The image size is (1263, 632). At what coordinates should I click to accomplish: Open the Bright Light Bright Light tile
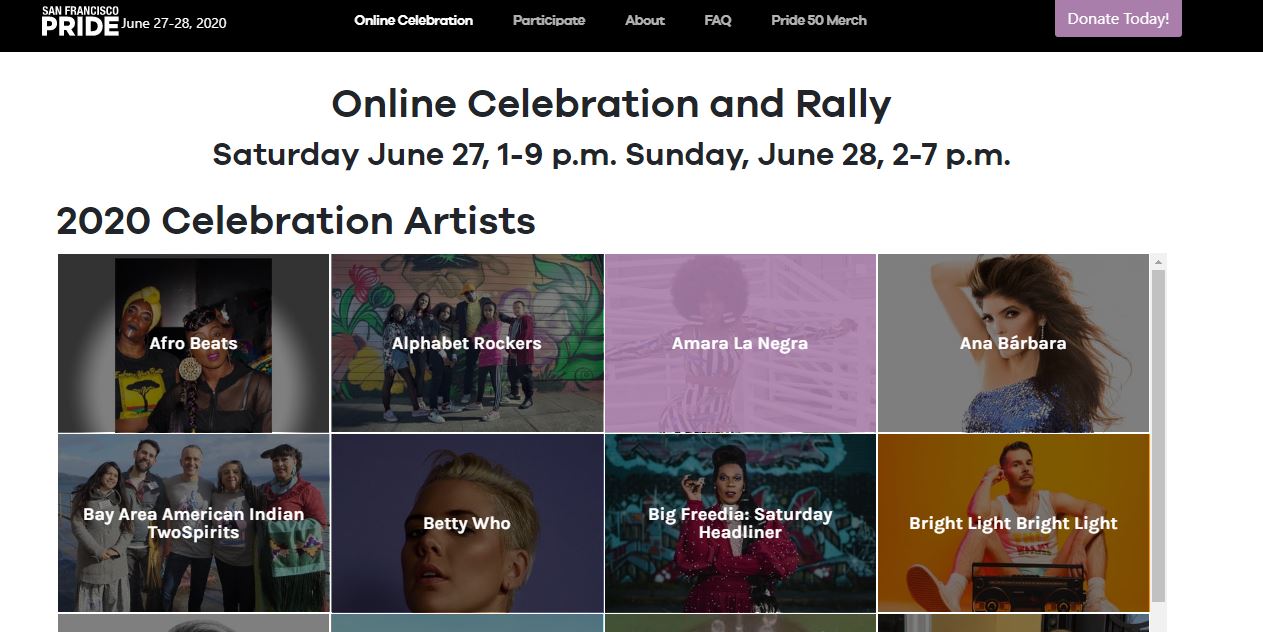pyautogui.click(x=1013, y=570)
